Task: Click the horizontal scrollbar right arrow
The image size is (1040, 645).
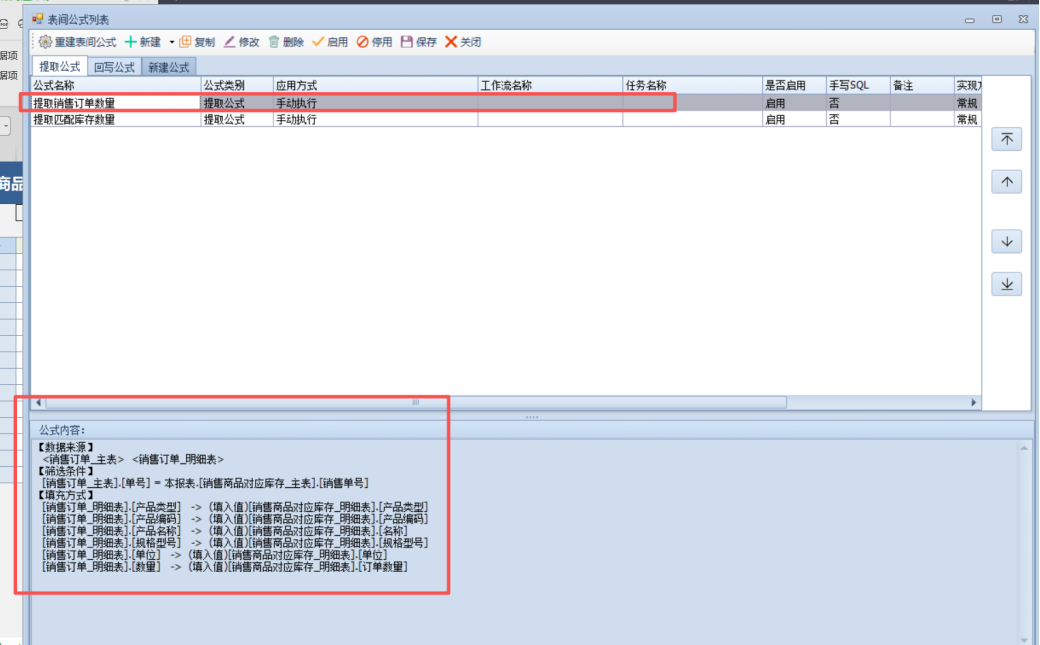Action: click(974, 402)
